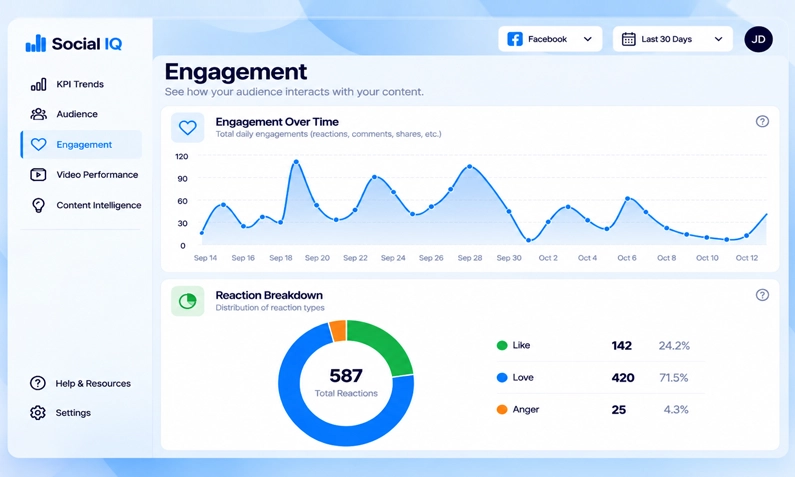Click help icon on Engagement Over Time card
The image size is (795, 477).
tap(762, 121)
